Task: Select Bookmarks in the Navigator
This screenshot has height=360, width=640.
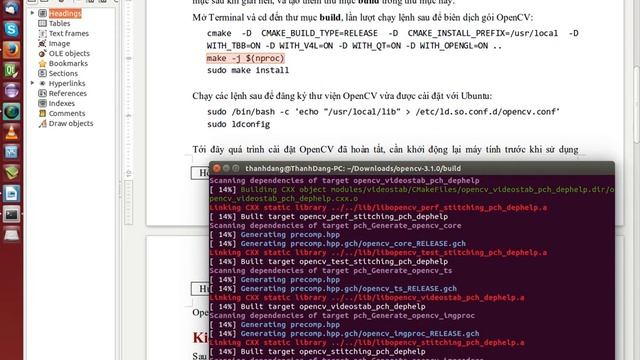Action: pyautogui.click(x=68, y=63)
